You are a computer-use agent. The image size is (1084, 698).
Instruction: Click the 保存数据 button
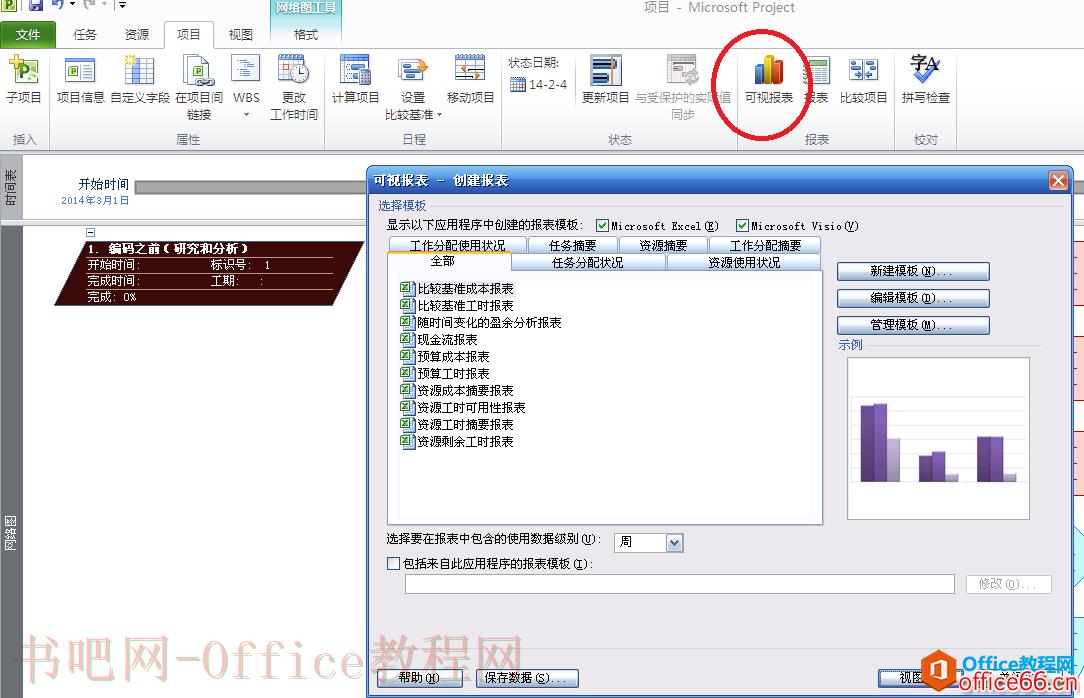(x=527, y=678)
